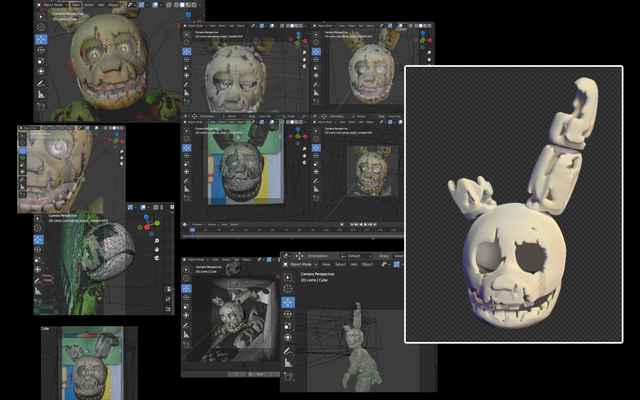Click the Select Box tool in the top-left viewport
The image size is (640, 400).
click(41, 15)
